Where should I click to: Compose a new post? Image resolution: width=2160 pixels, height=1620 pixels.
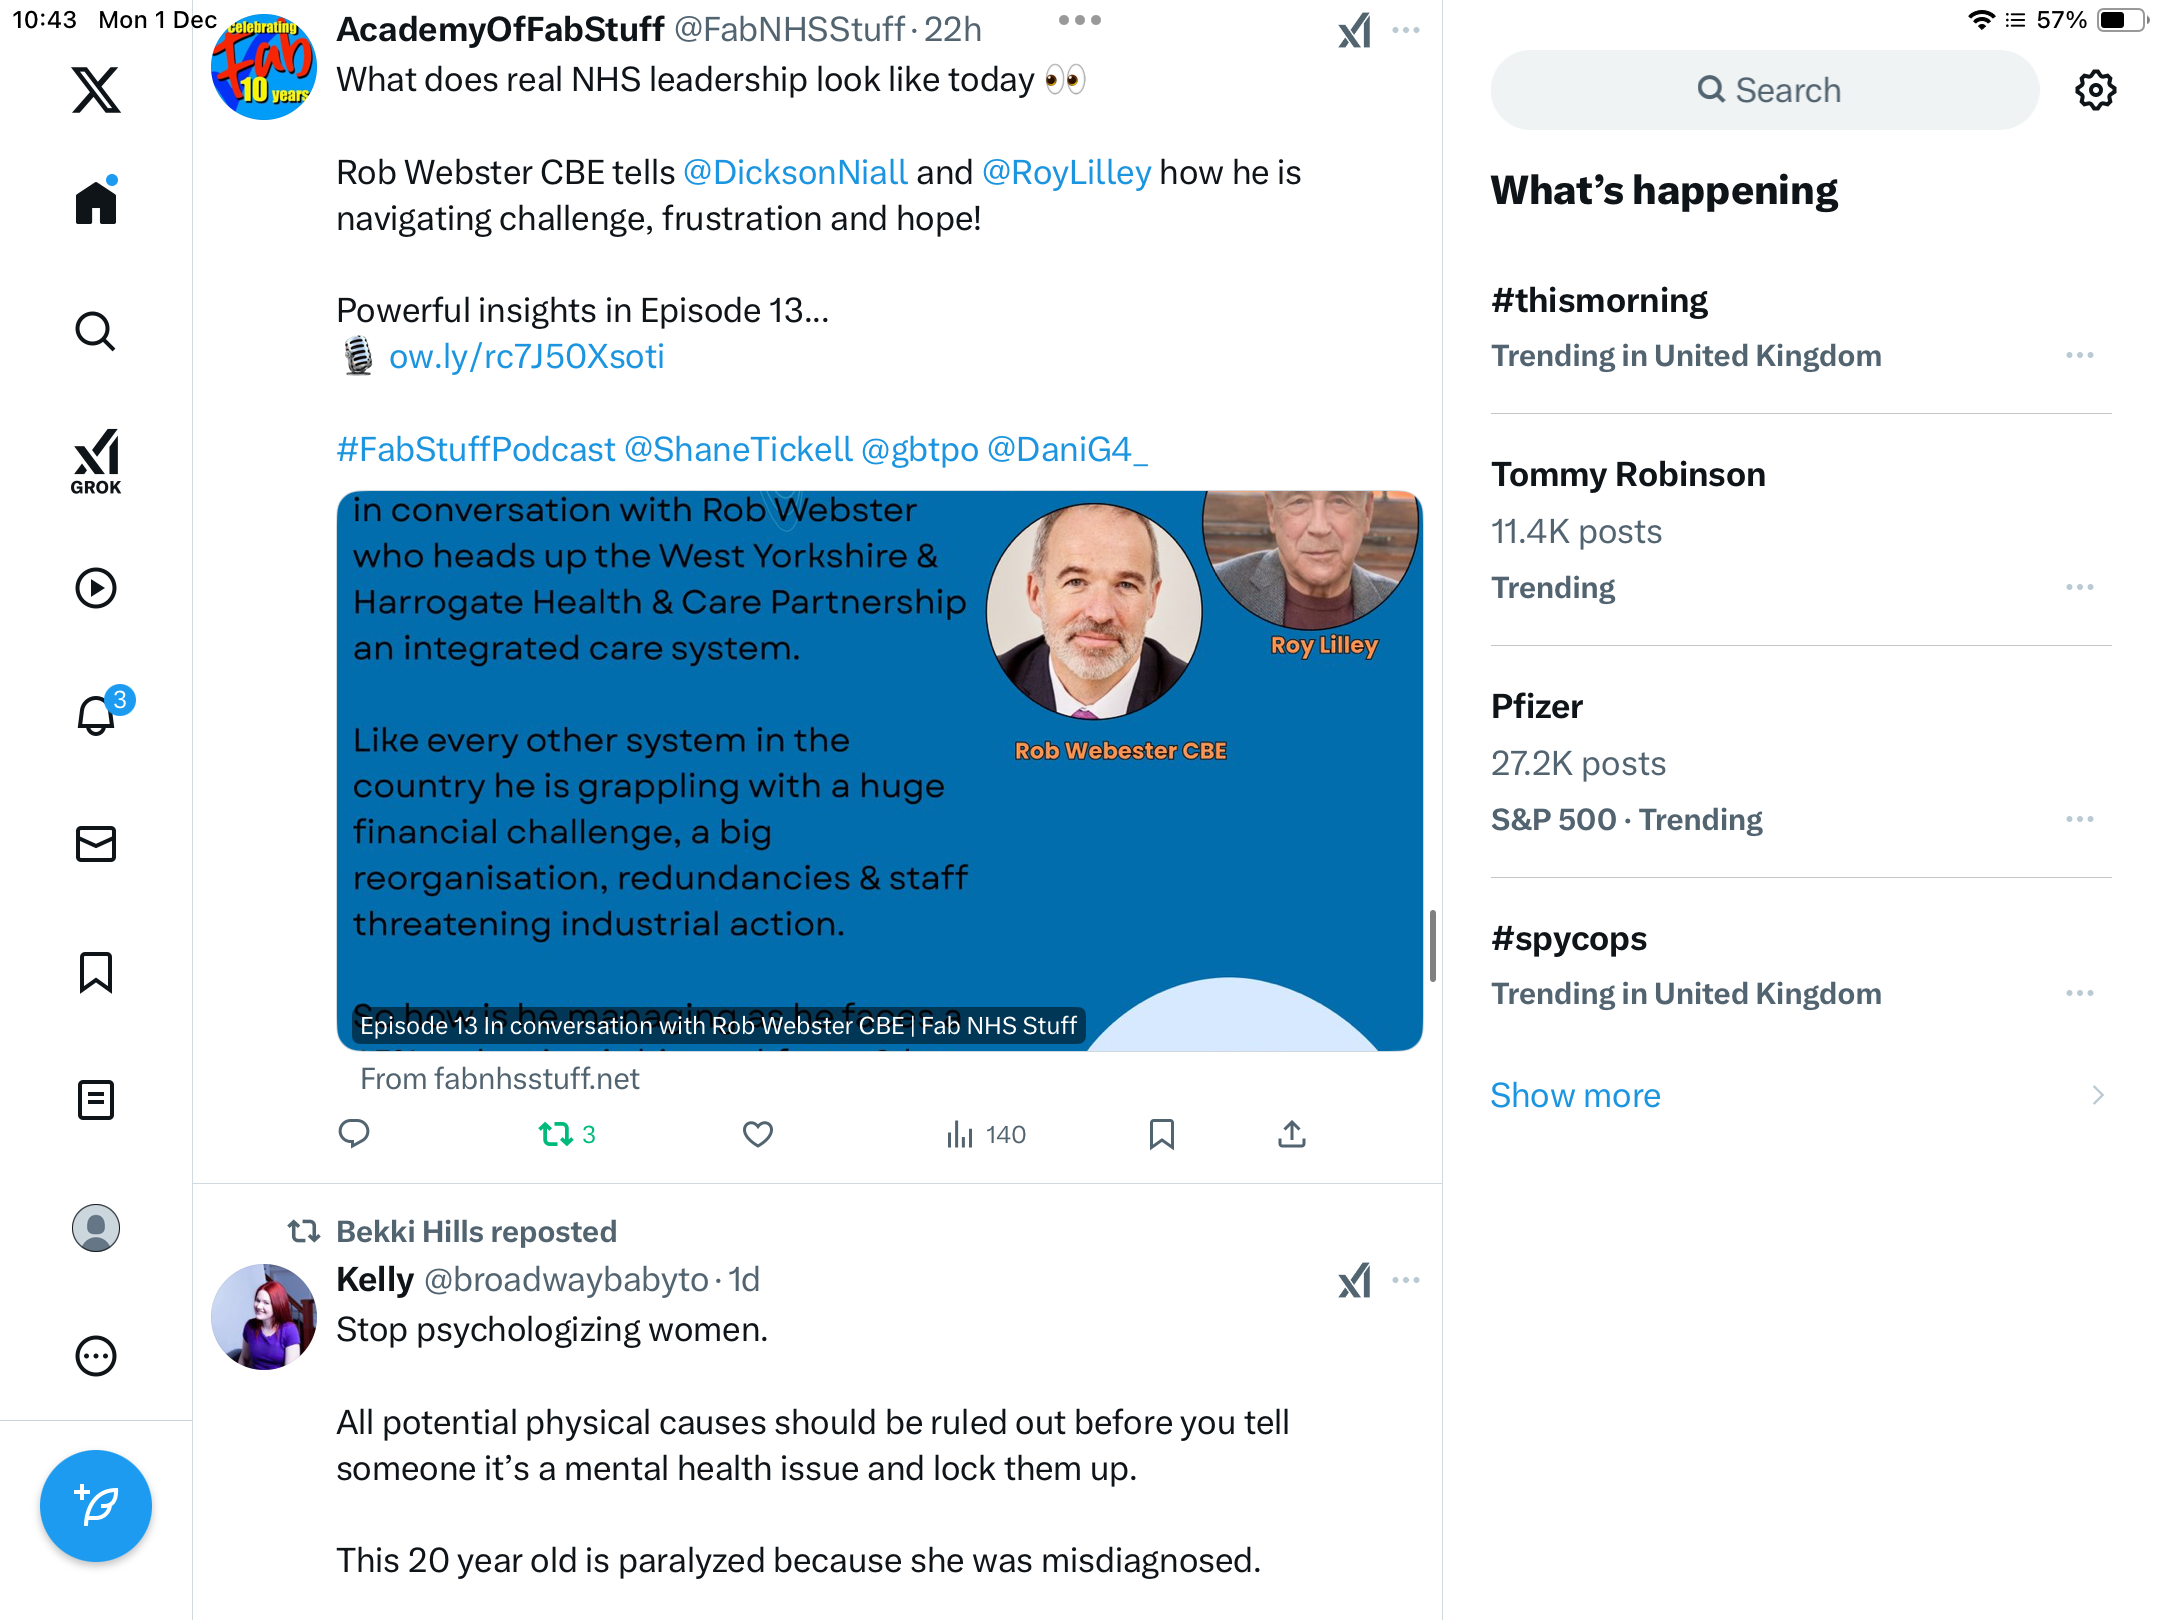[96, 1506]
